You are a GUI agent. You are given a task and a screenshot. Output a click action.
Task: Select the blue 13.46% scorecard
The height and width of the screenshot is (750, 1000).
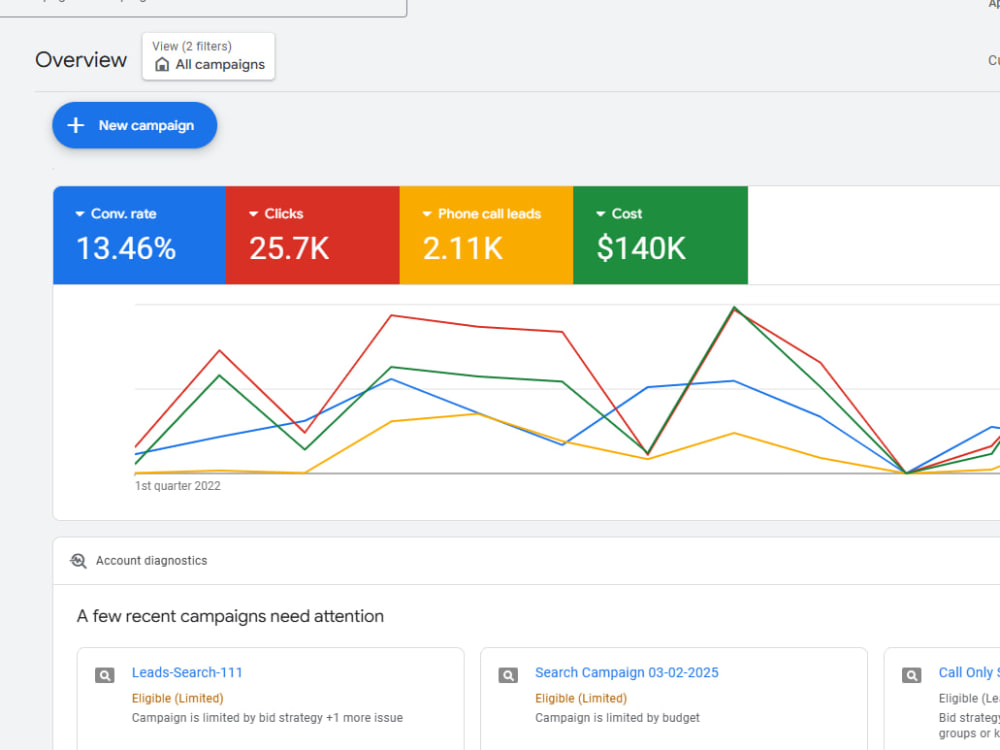tap(140, 235)
